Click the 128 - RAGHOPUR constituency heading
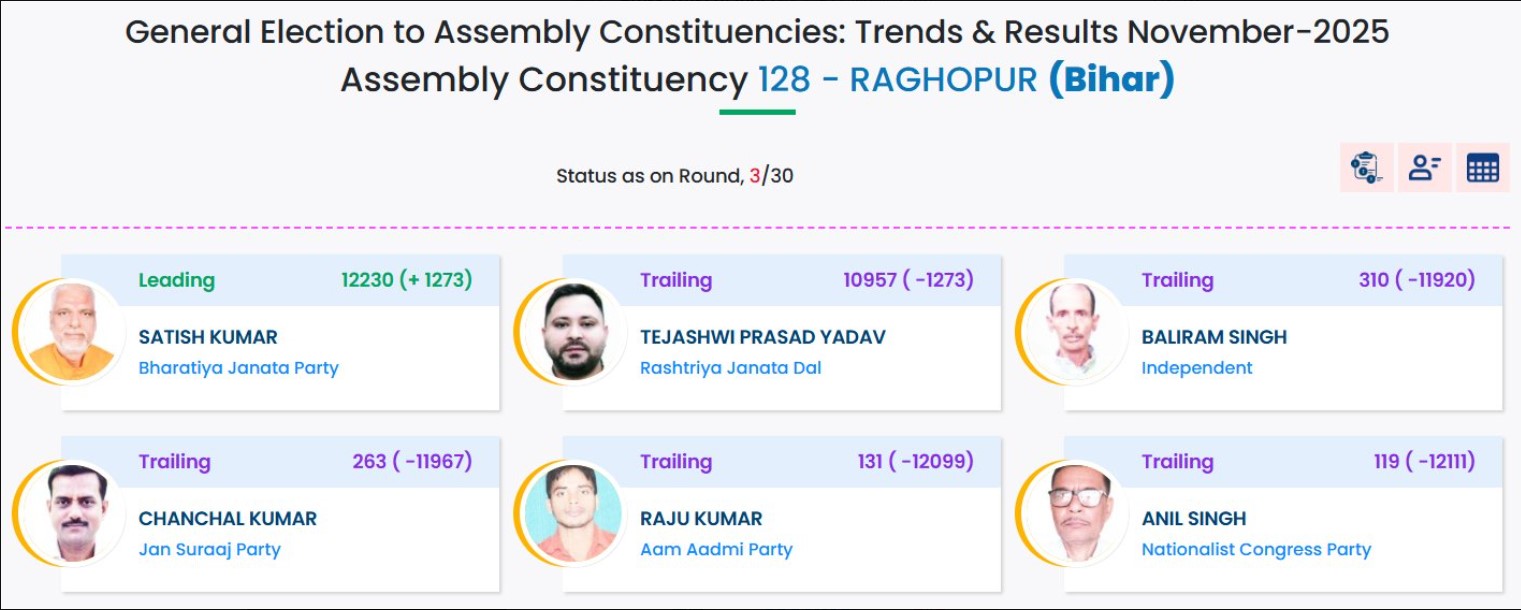The height and width of the screenshot is (610, 1521). pyautogui.click(x=897, y=80)
